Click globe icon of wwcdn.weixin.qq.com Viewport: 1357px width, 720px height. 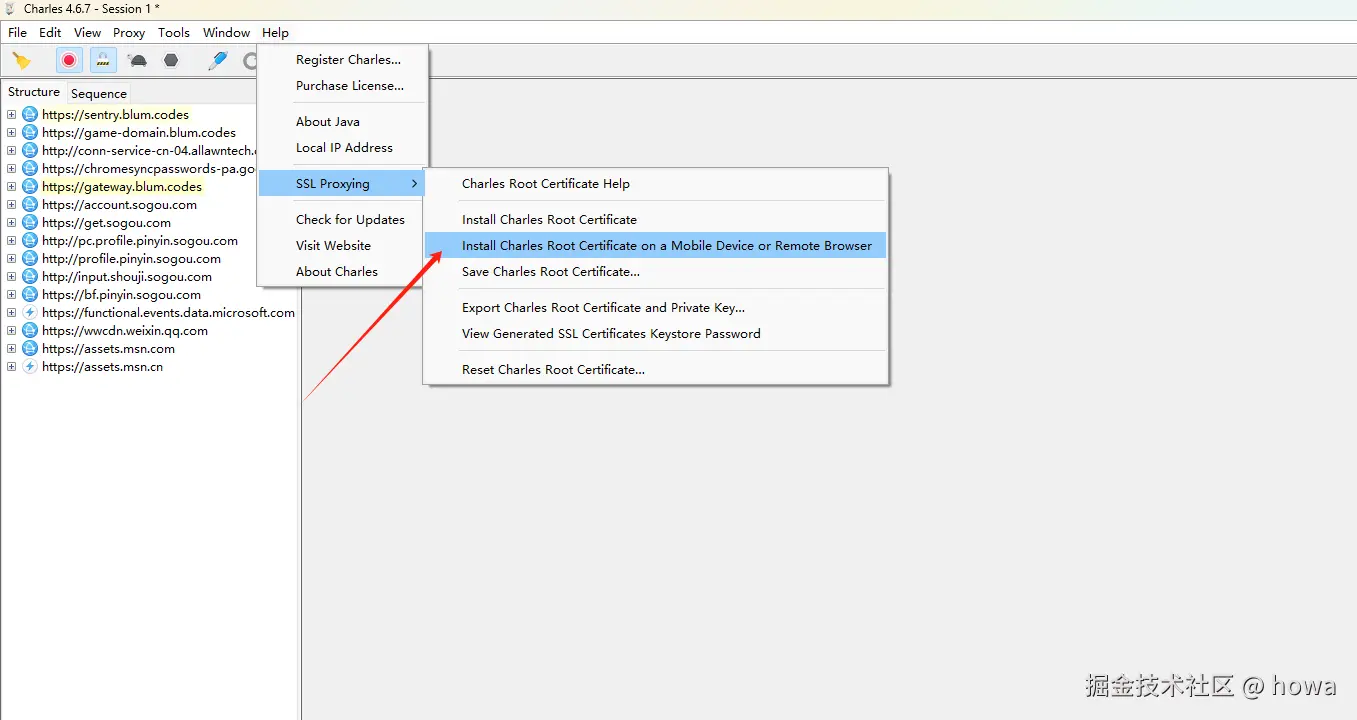click(30, 331)
